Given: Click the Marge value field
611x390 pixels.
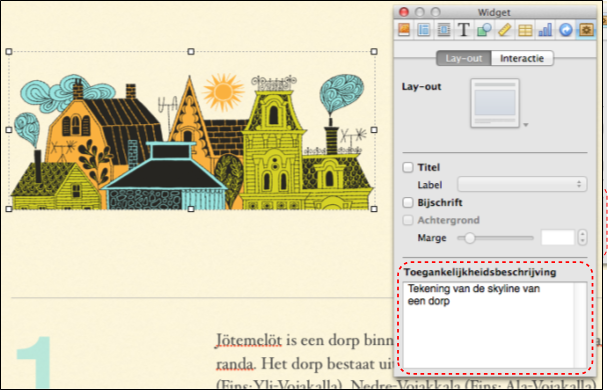Looking at the screenshot, I should pos(558,238).
